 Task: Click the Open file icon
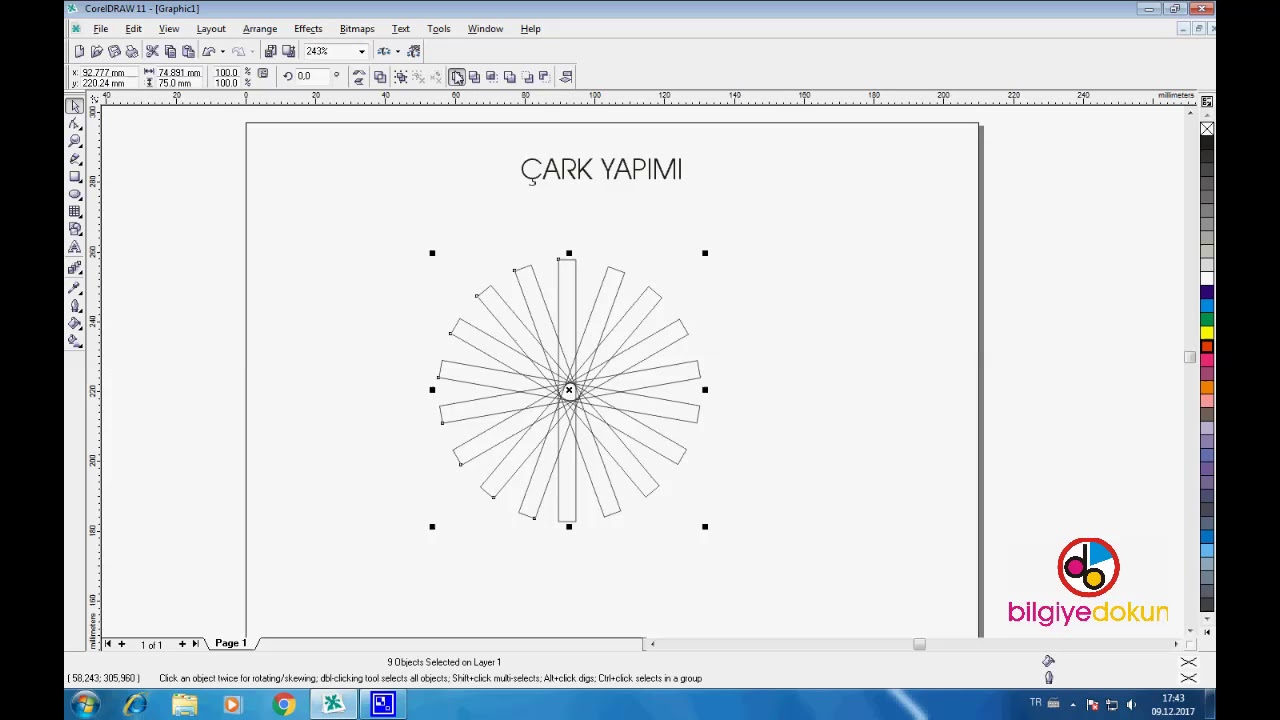(x=96, y=51)
